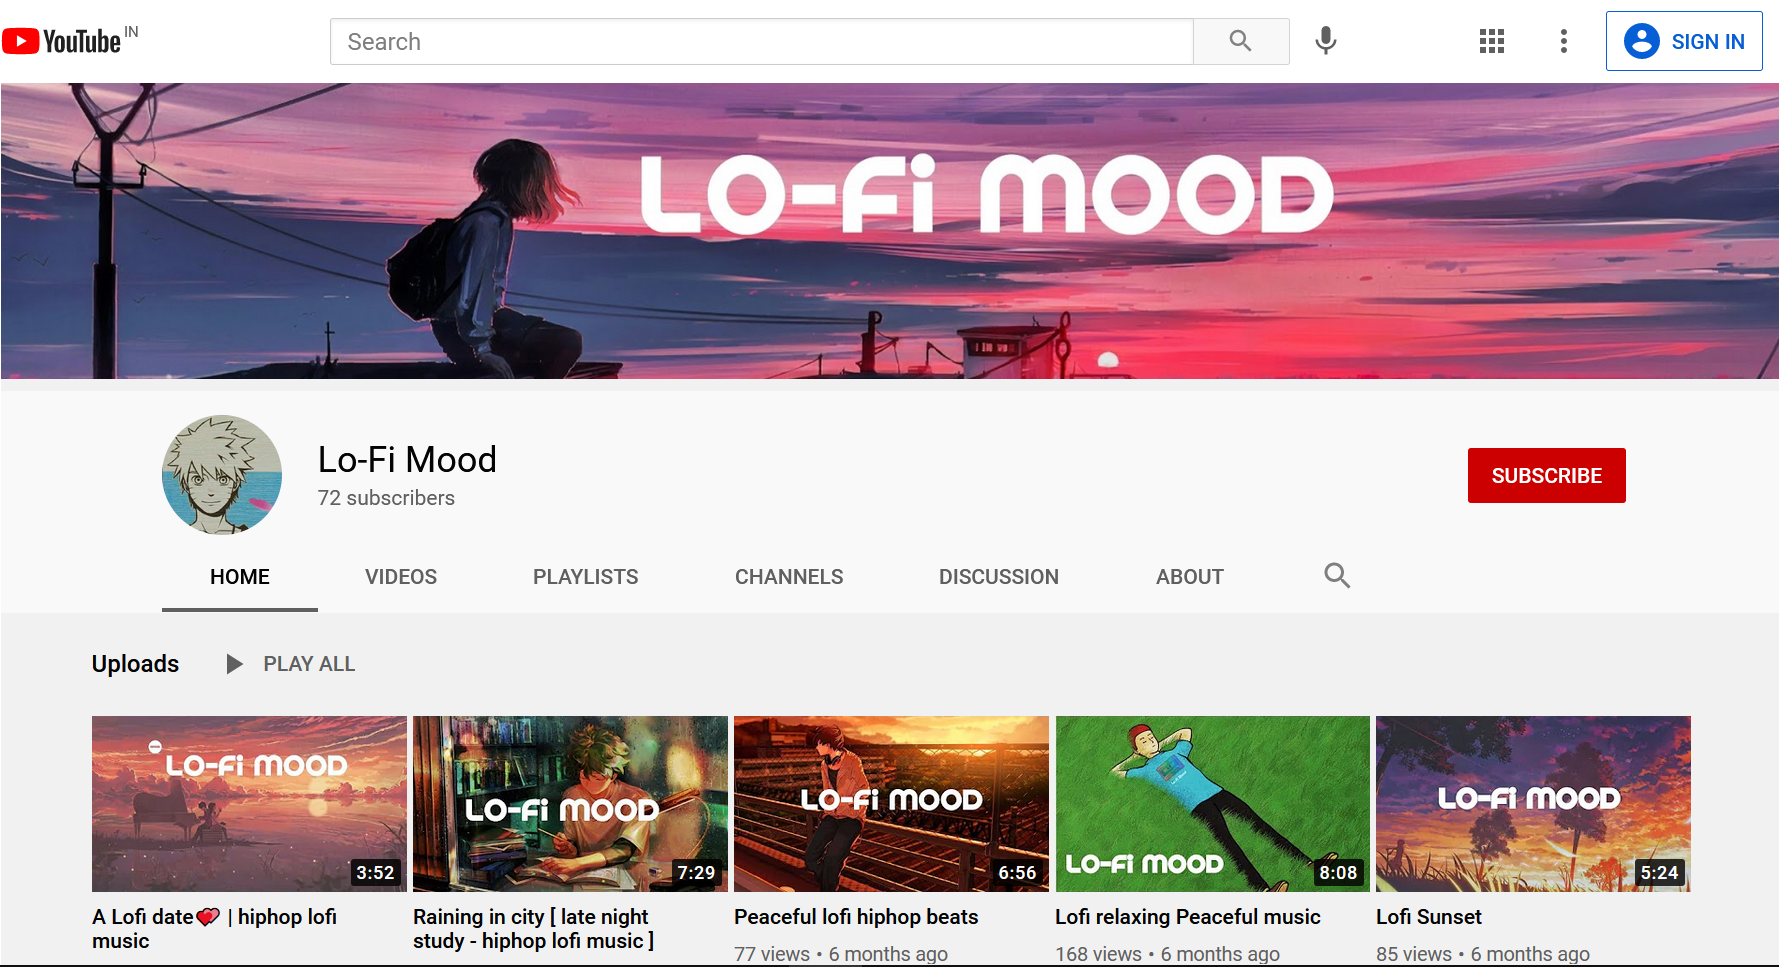This screenshot has height=967, width=1779.
Task: Click the '77 views • 6 months ago' text
Action: (x=841, y=954)
